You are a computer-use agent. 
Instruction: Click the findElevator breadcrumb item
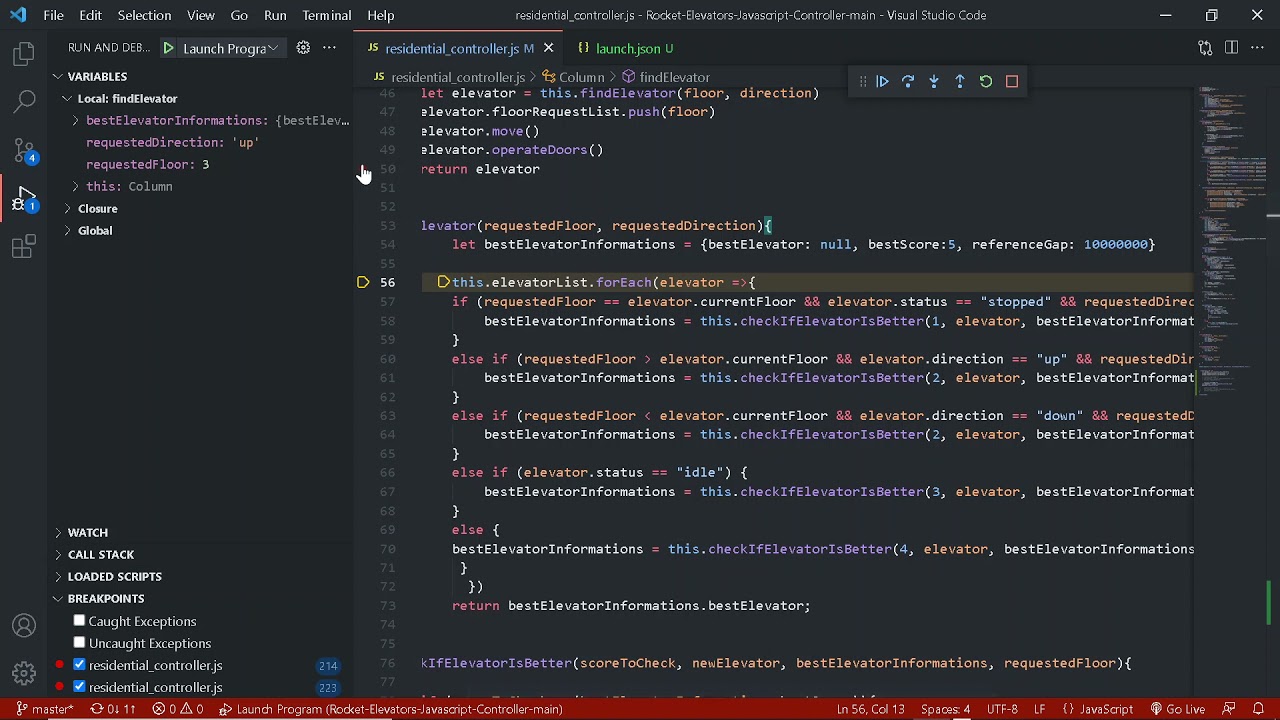pos(665,77)
